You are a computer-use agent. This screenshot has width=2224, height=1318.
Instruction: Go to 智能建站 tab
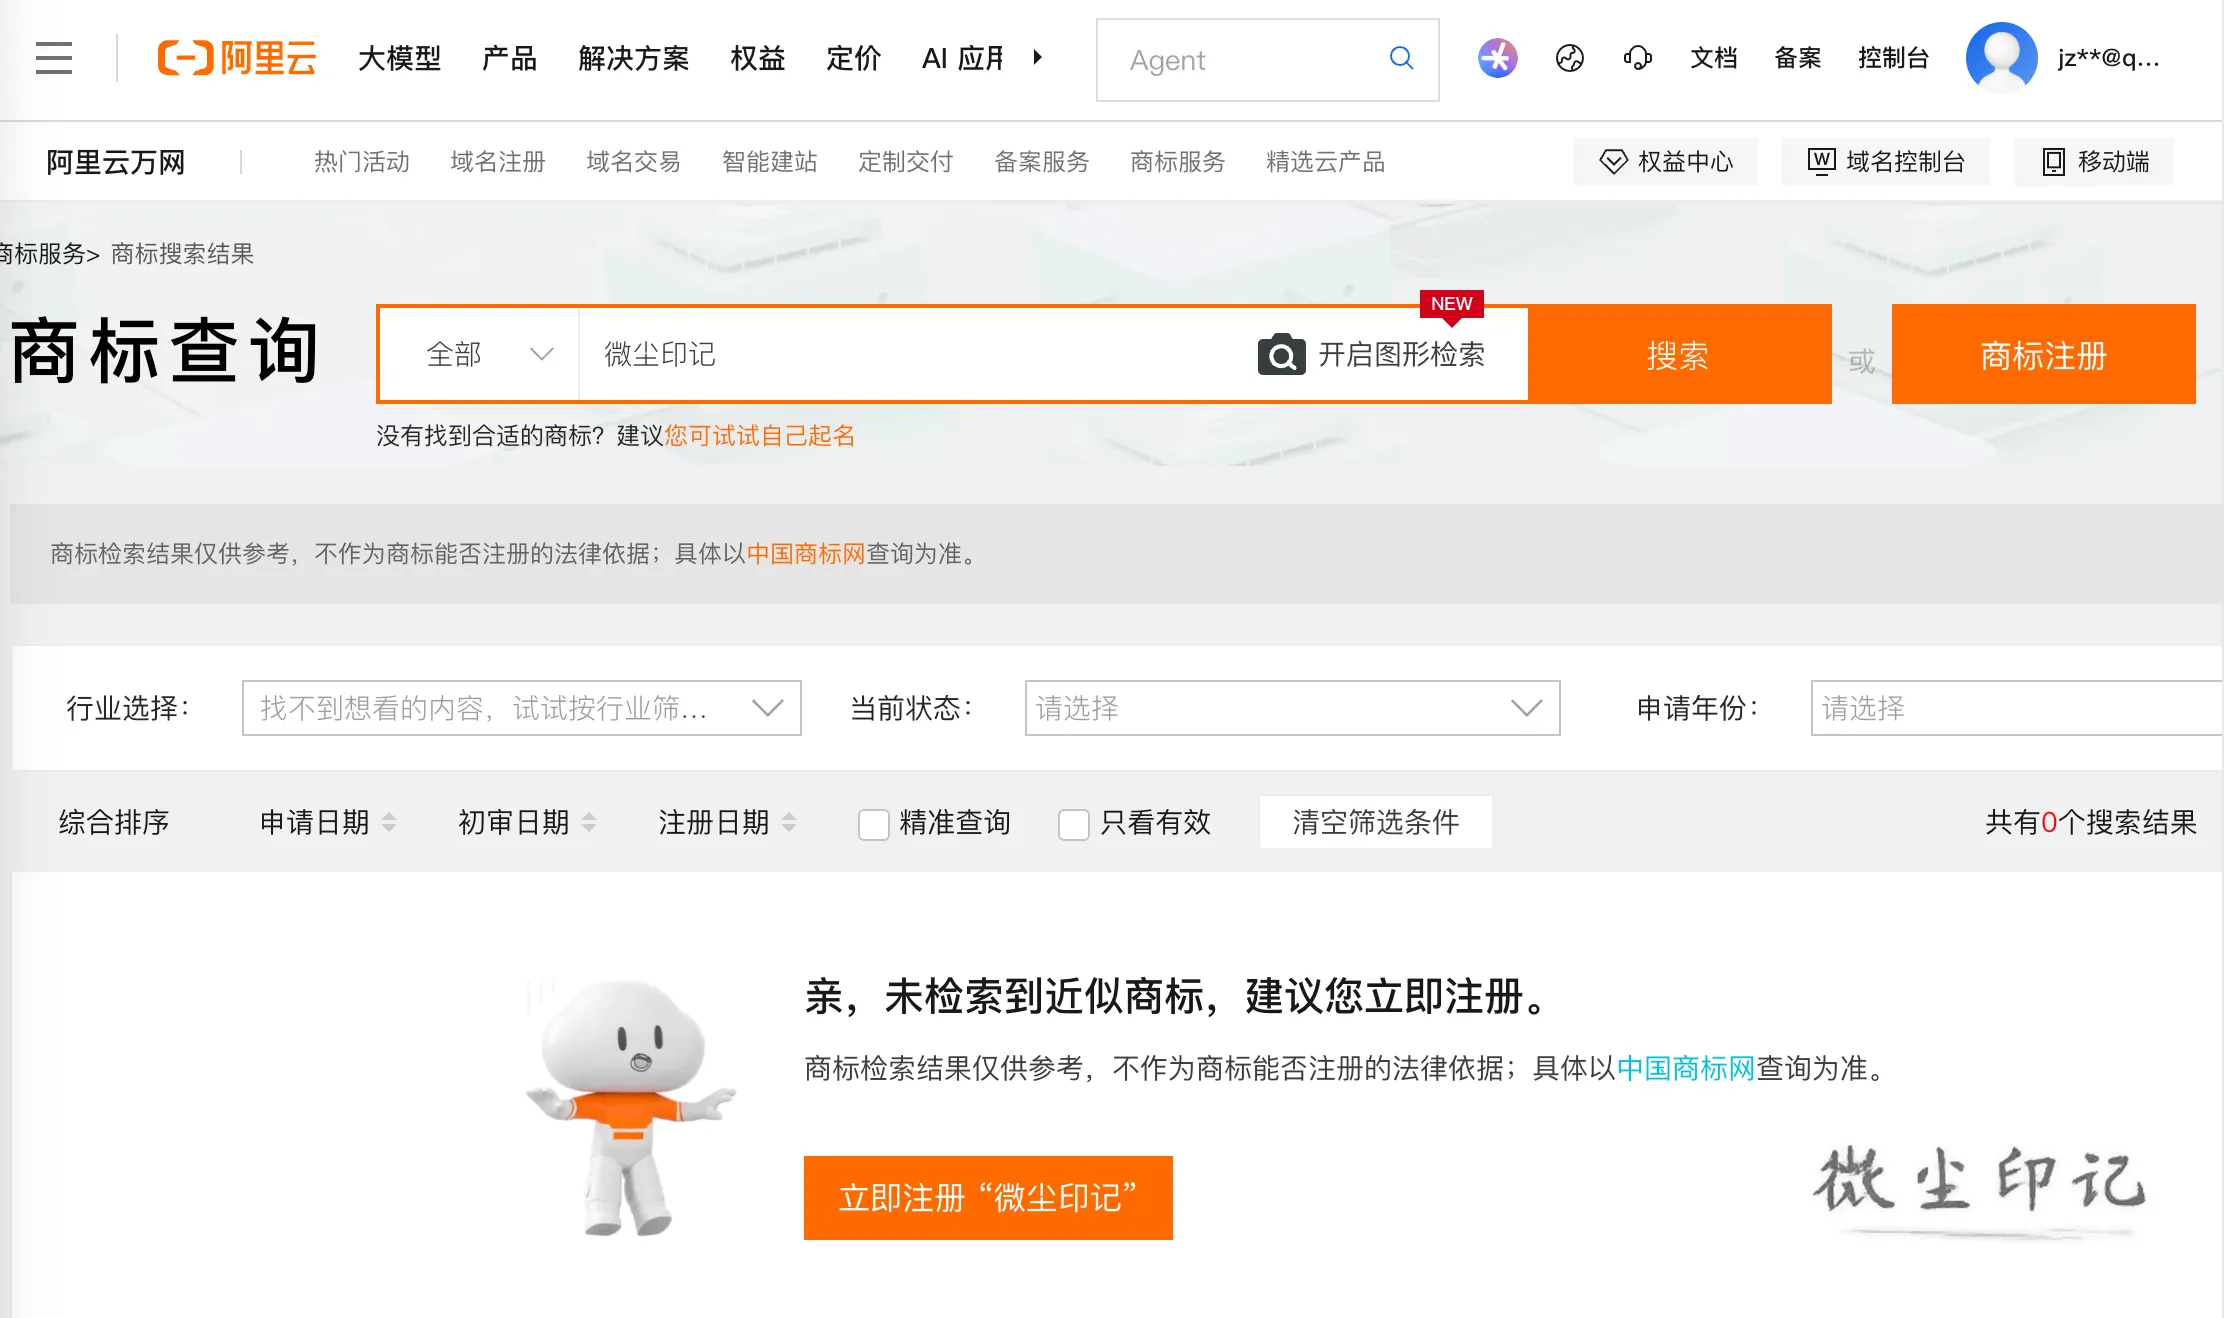coord(769,161)
